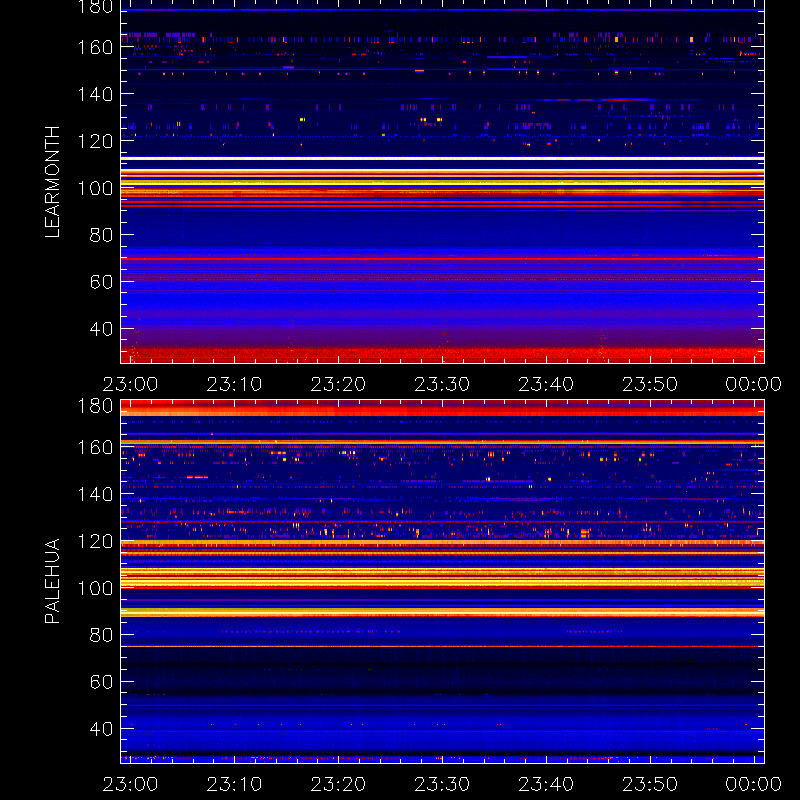The height and width of the screenshot is (800, 800).
Task: Select 40 label on Learmonth frequency axis
Action: point(101,329)
